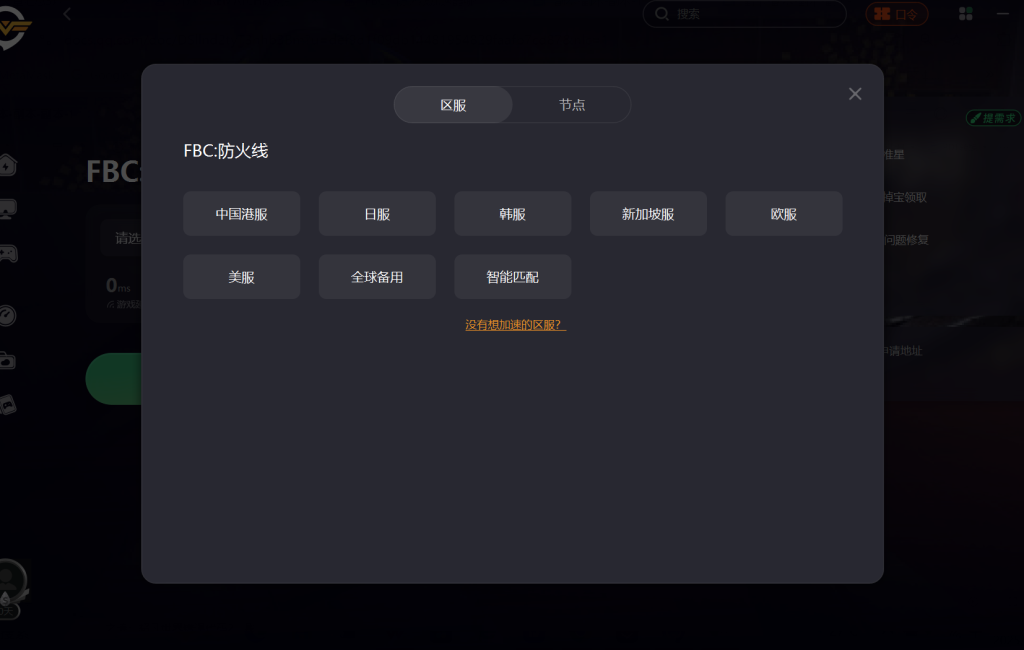
Task: Click the magnifier icon in the search box
Action: [662, 14]
